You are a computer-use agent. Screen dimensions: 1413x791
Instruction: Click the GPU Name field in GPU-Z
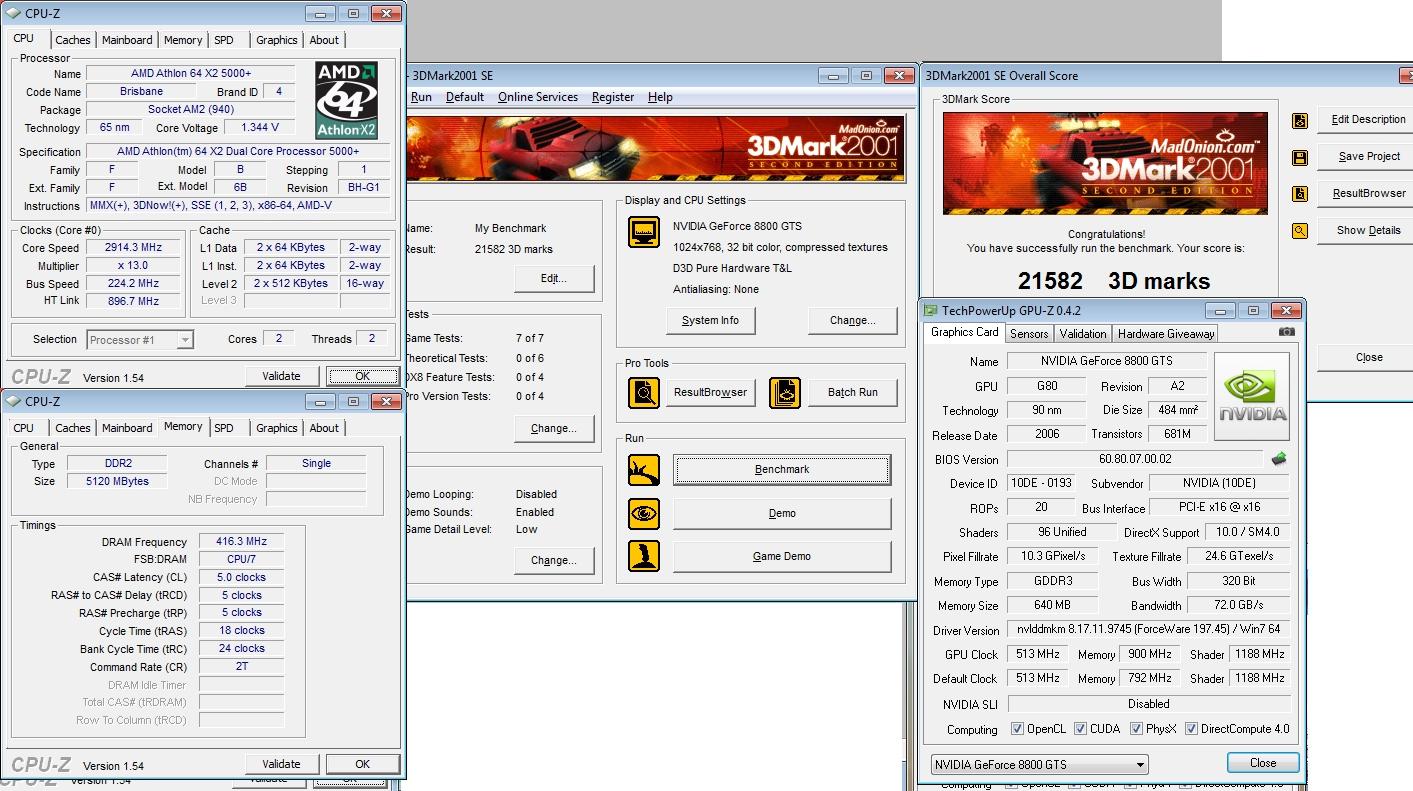tap(1106, 361)
